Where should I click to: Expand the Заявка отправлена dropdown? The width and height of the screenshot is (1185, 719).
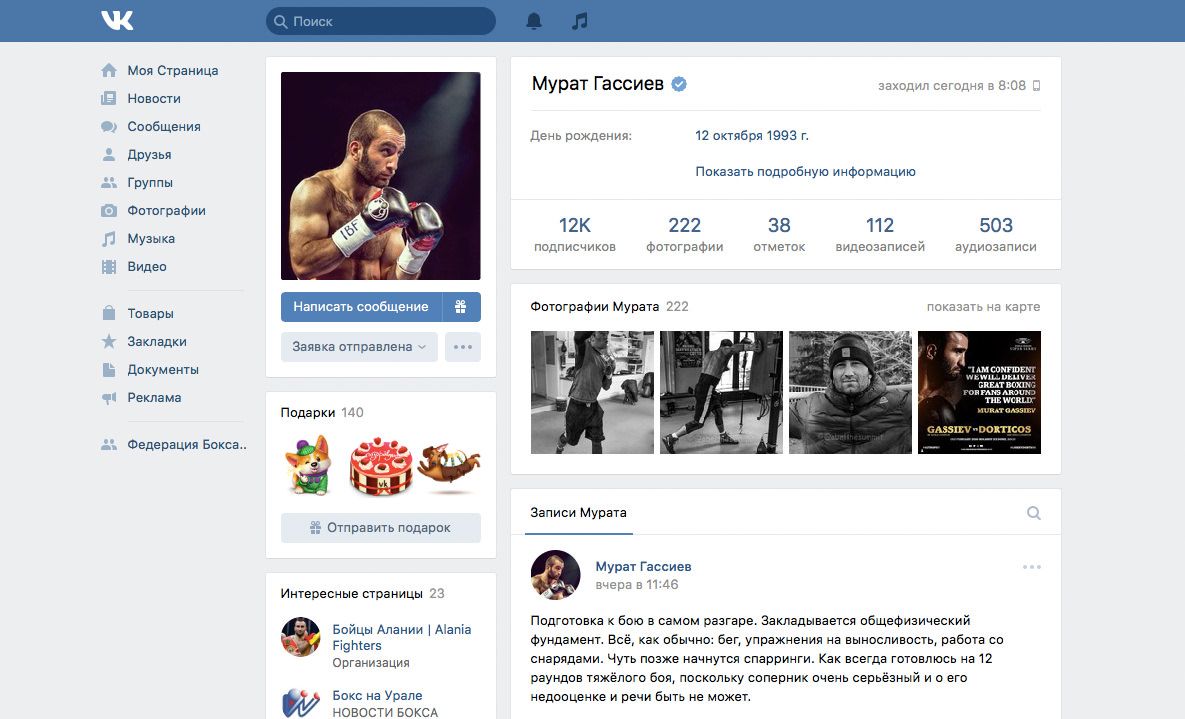pos(359,347)
